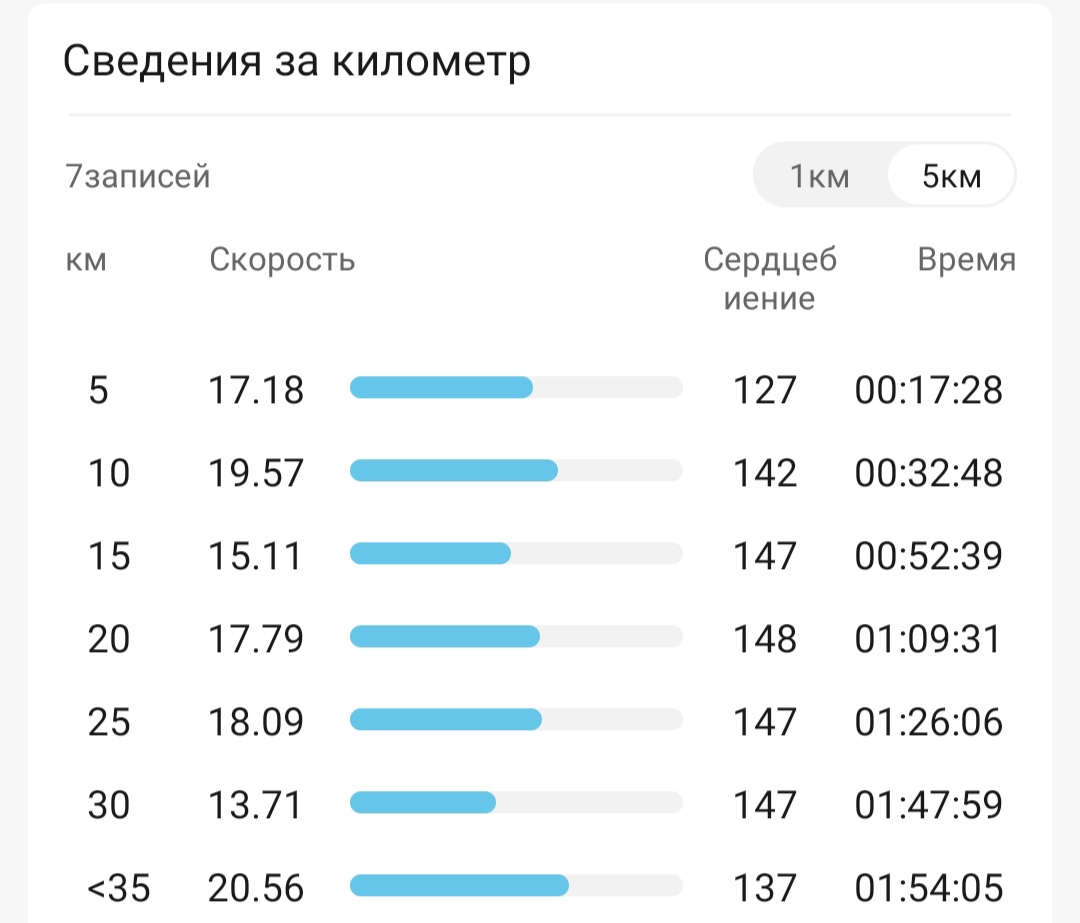Image resolution: width=1080 pixels, height=923 pixels.
Task: Select the 5 km speed bar
Action: click(x=517, y=388)
